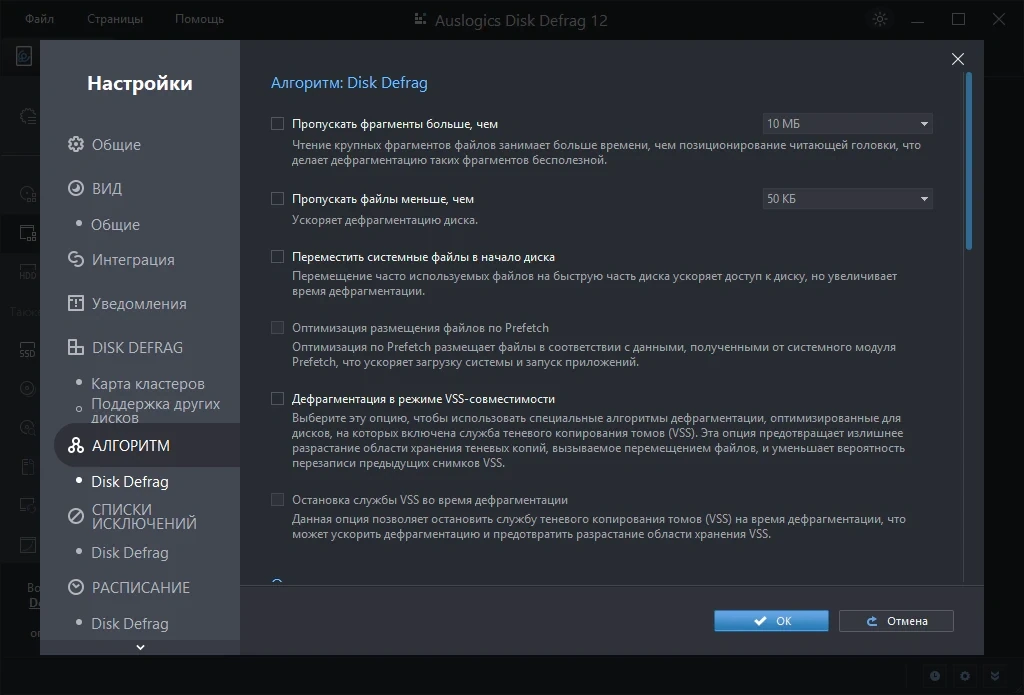The width and height of the screenshot is (1024, 695).
Task: Confirm settings with the OK button
Action: (771, 621)
